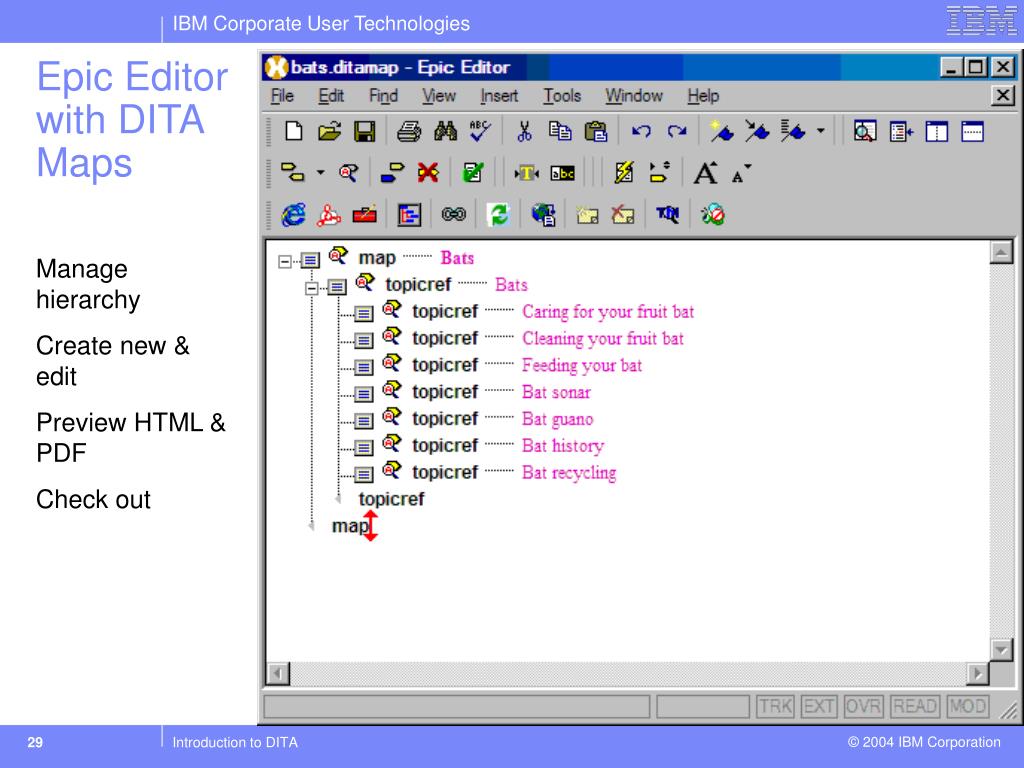The height and width of the screenshot is (768, 1024).
Task: Toggle the READ status indicator
Action: pos(915,707)
